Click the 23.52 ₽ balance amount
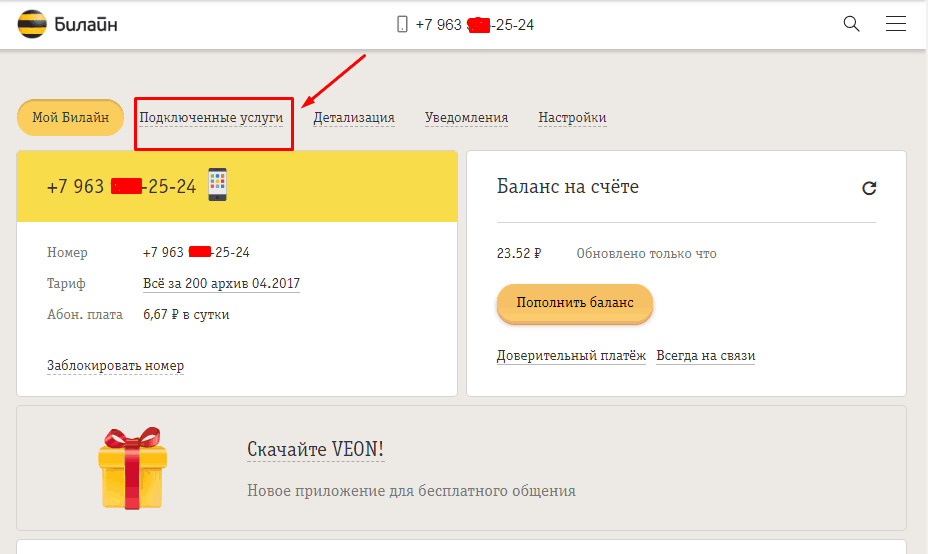The width and height of the screenshot is (928, 554). tap(518, 253)
